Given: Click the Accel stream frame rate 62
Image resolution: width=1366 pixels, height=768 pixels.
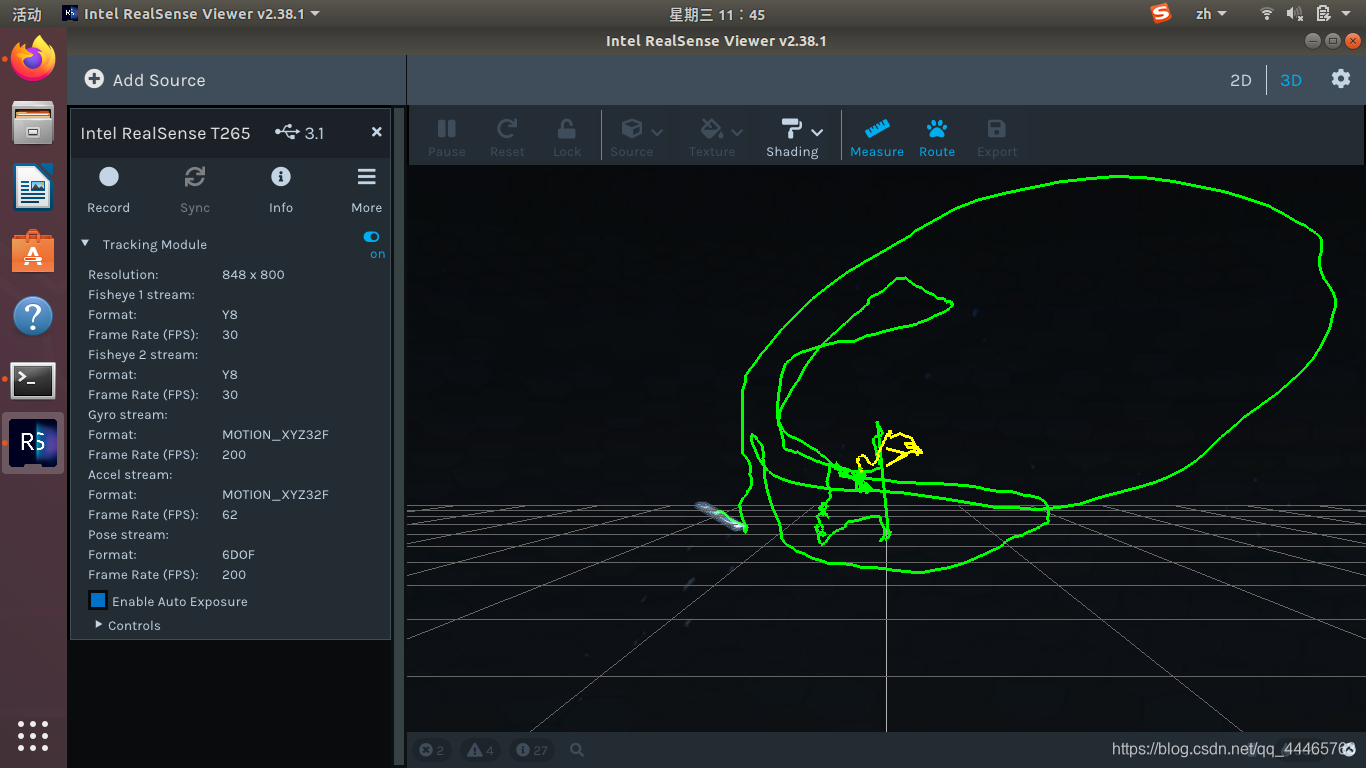Looking at the screenshot, I should [x=230, y=514].
